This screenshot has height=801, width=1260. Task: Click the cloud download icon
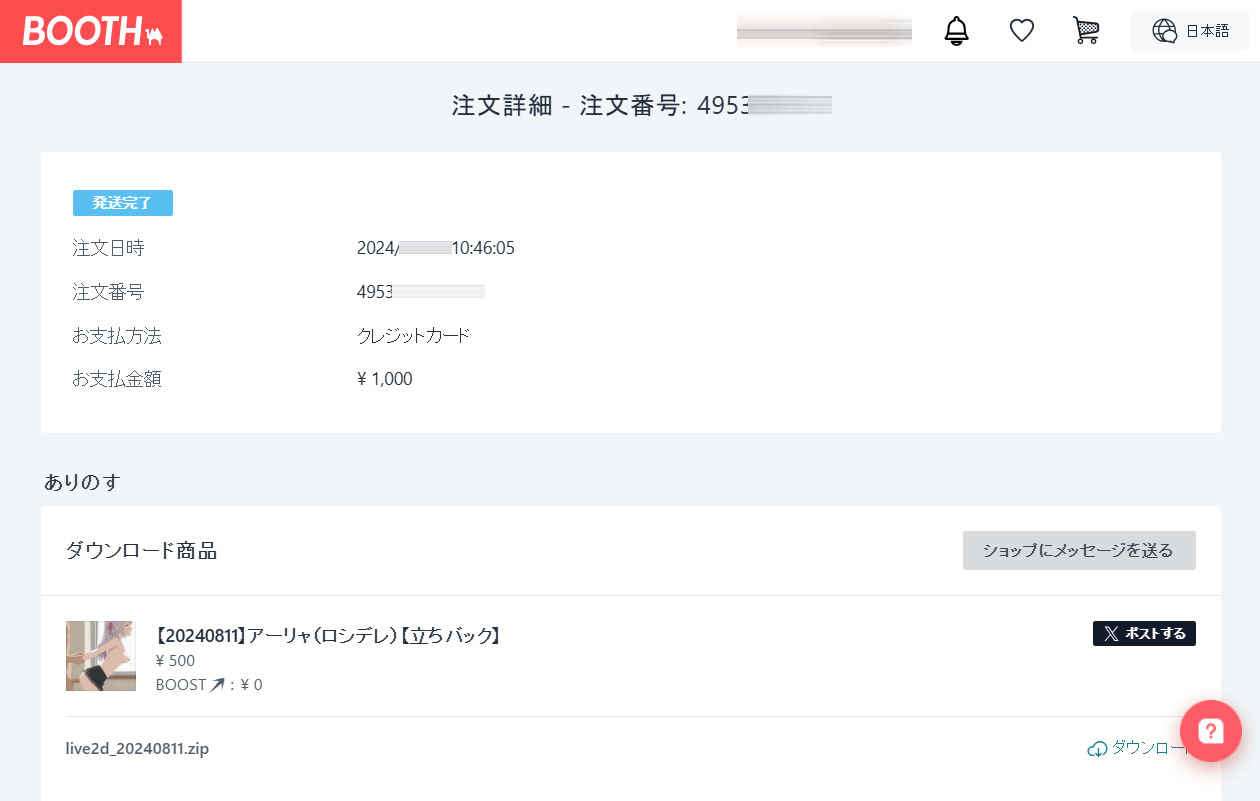1097,749
